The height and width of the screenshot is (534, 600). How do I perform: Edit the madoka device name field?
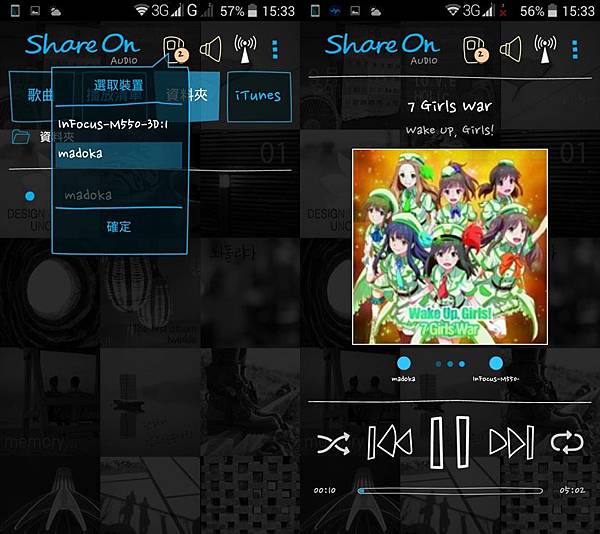[119, 195]
